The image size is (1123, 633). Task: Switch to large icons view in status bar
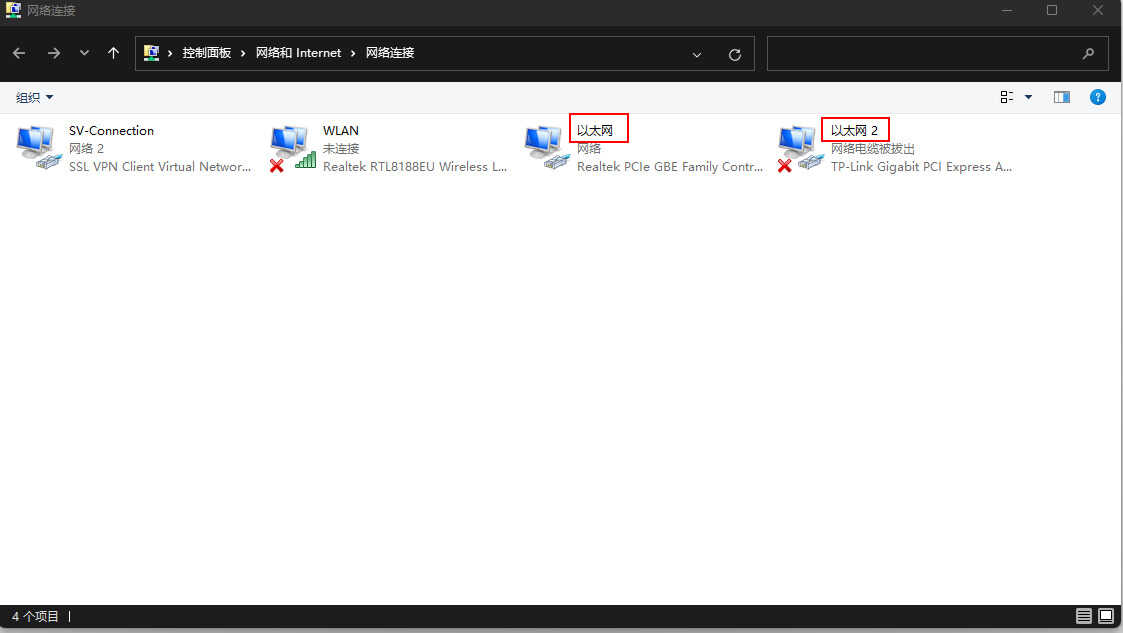click(1106, 616)
